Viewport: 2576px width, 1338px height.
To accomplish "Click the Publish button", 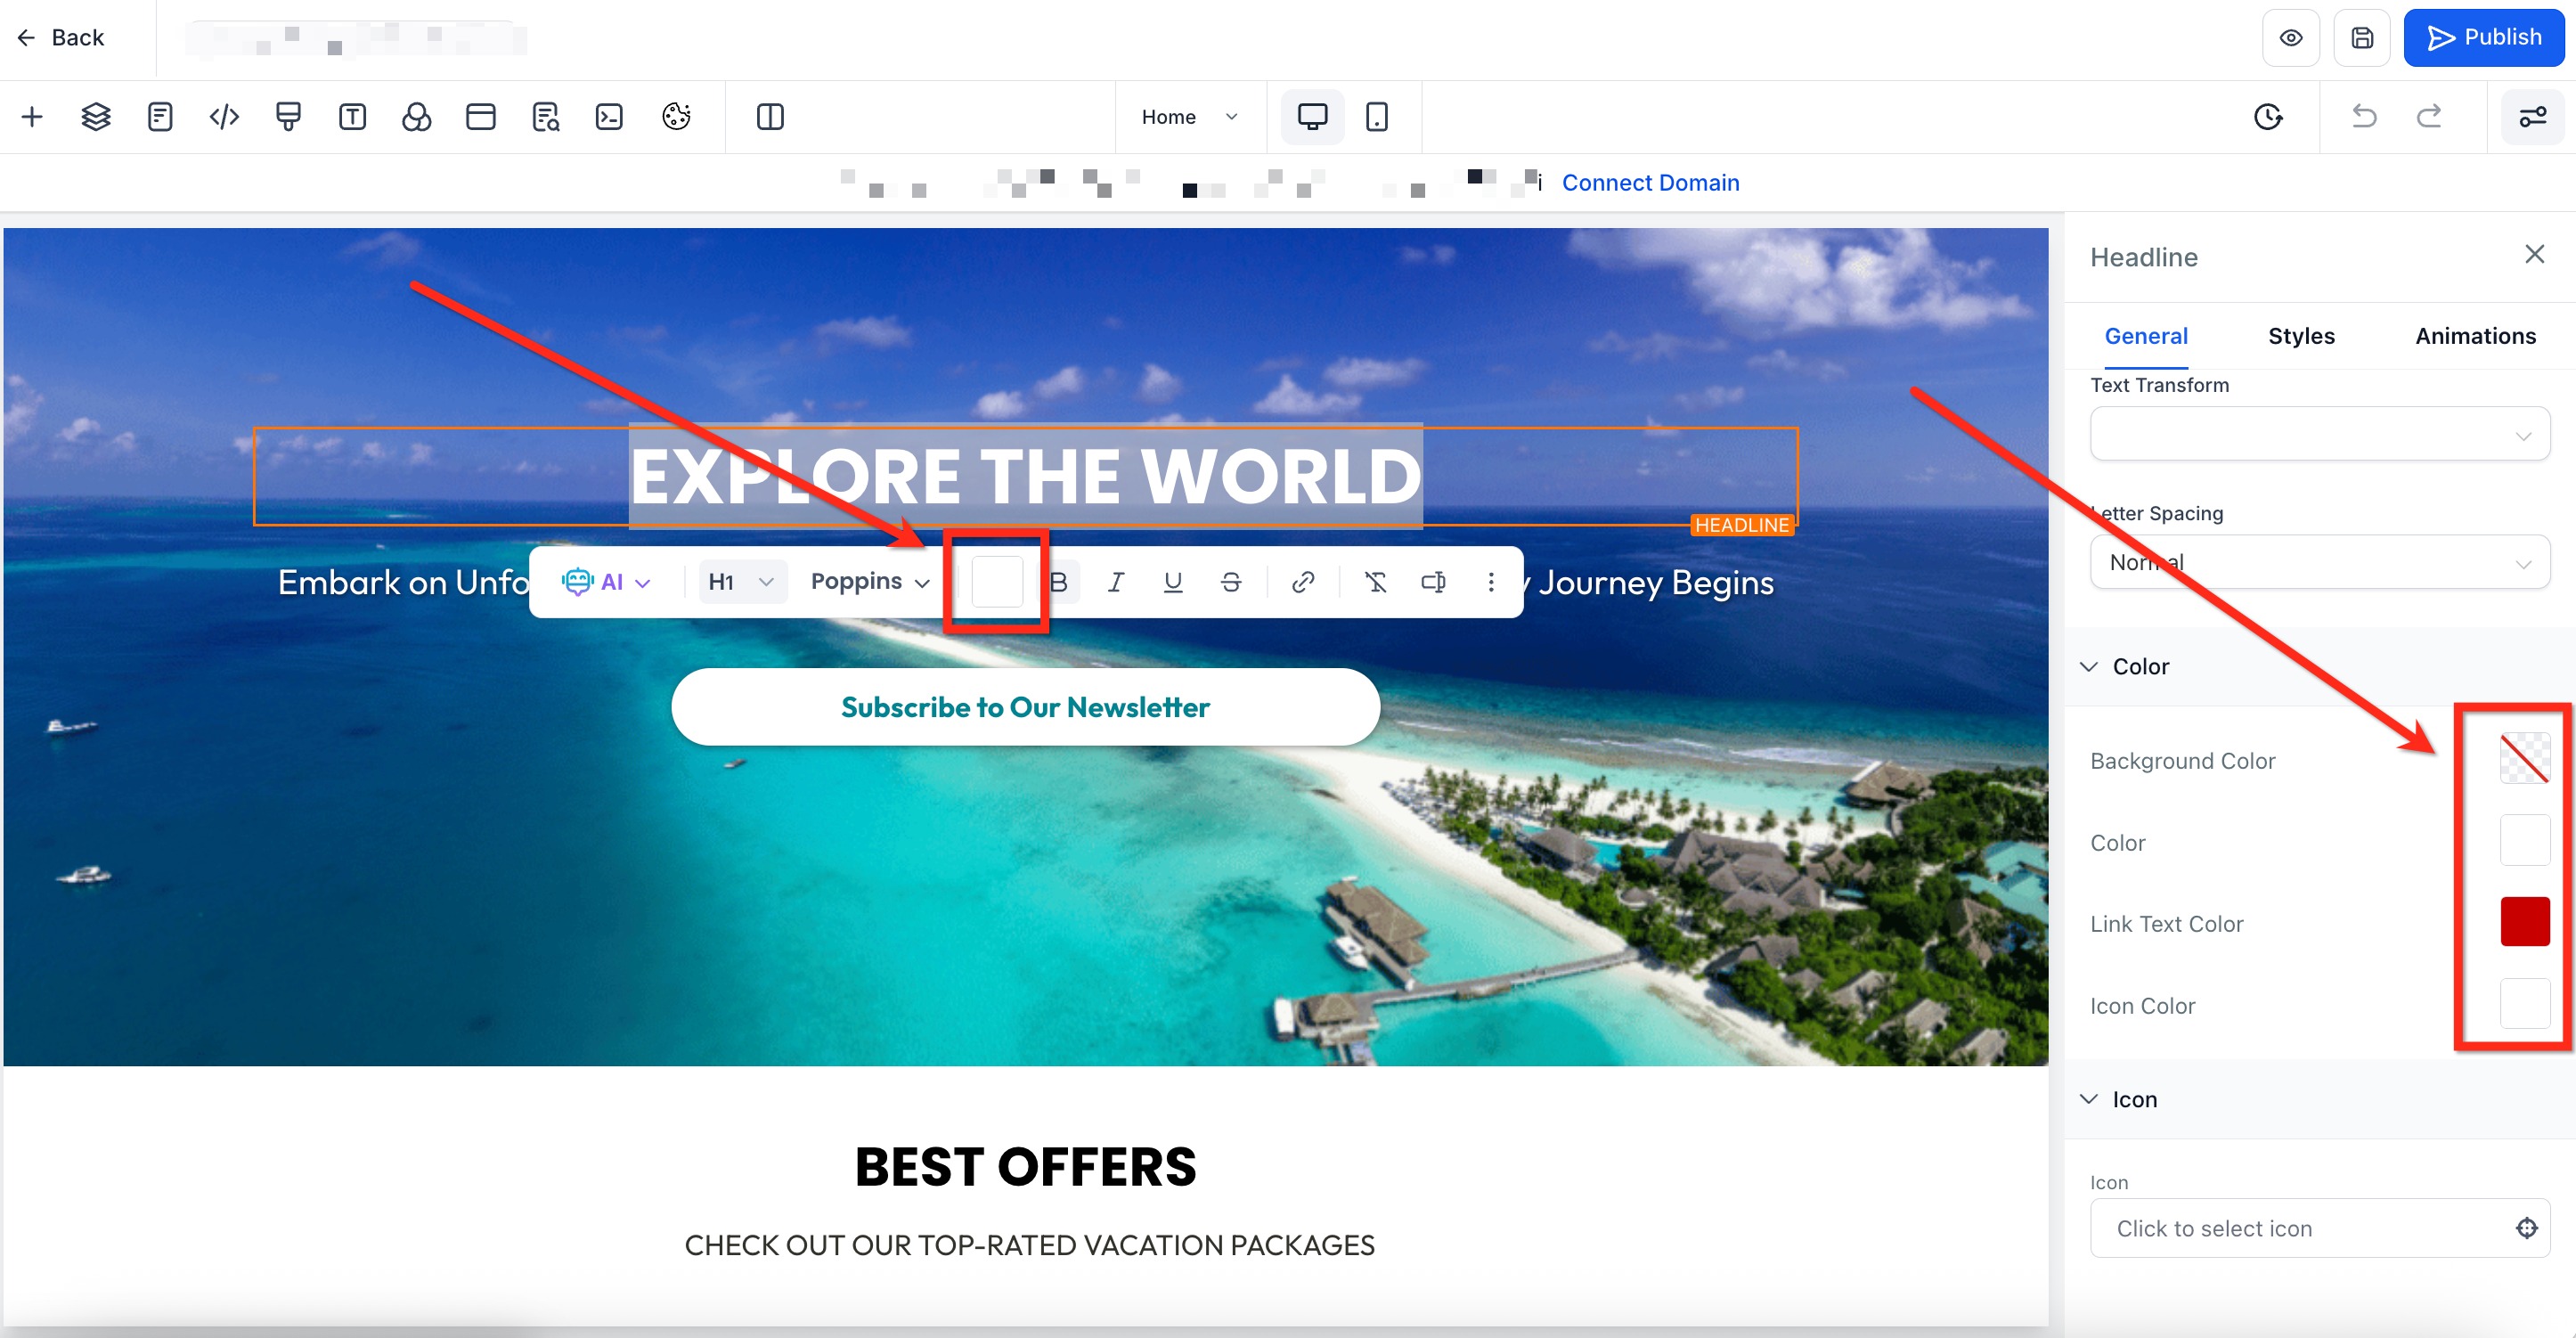I will pos(2483,38).
